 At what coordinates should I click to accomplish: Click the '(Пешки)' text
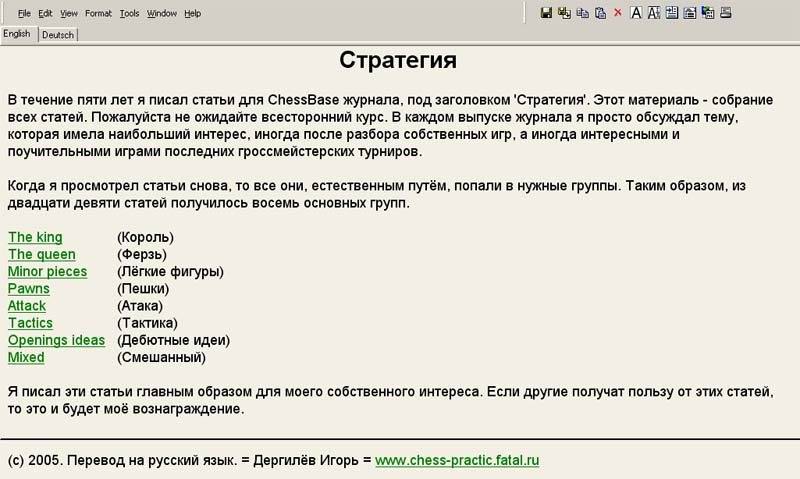pyautogui.click(x=143, y=289)
